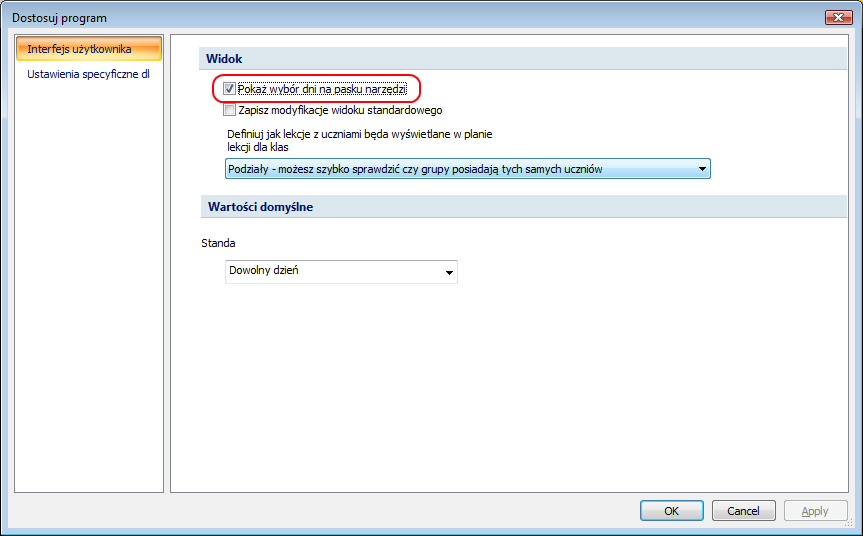
Task: Click the Standa label
Action: tap(218, 243)
